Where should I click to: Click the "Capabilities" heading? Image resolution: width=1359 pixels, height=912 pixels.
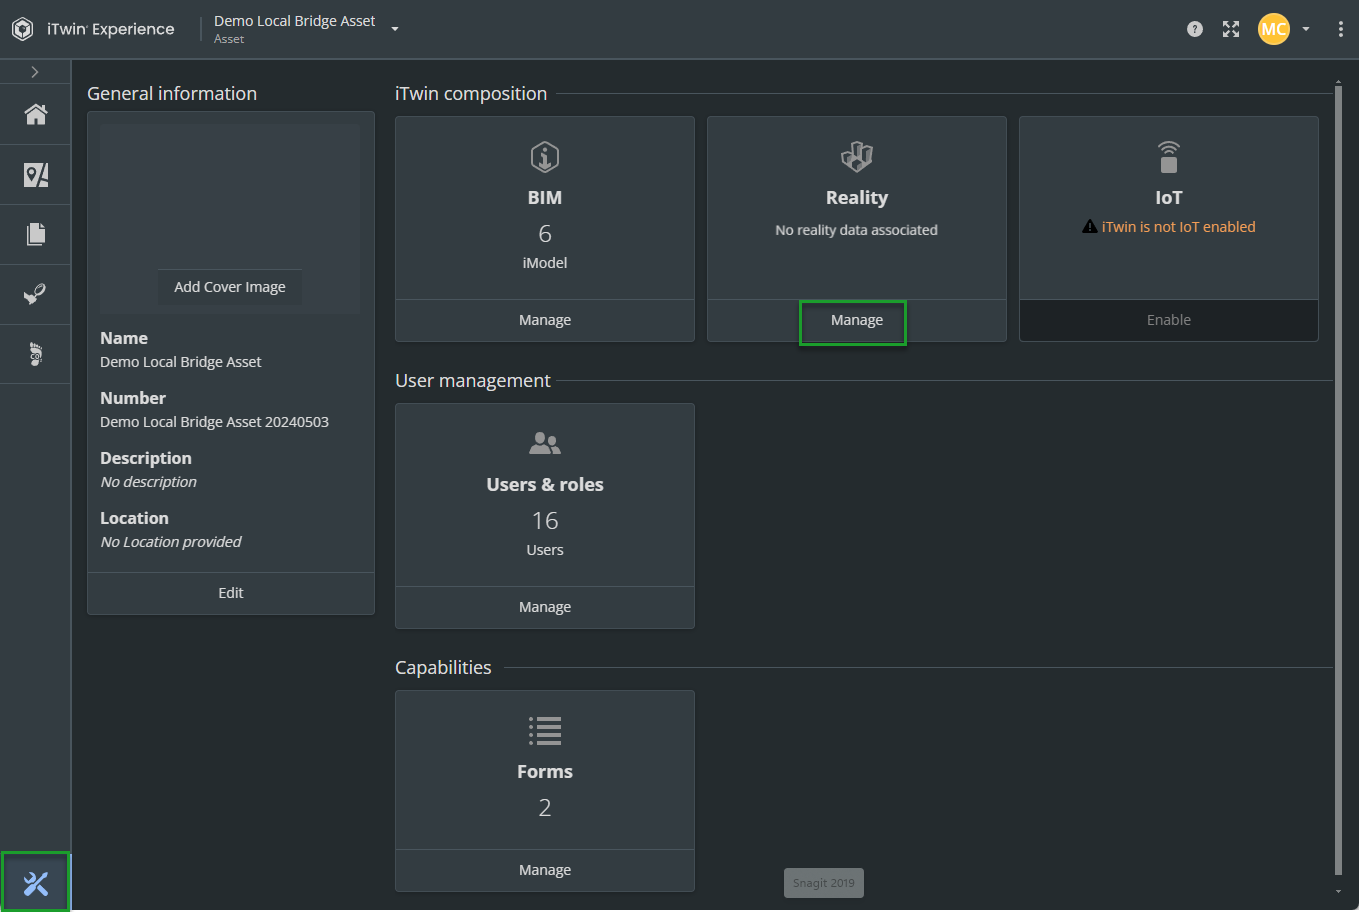click(x=443, y=668)
